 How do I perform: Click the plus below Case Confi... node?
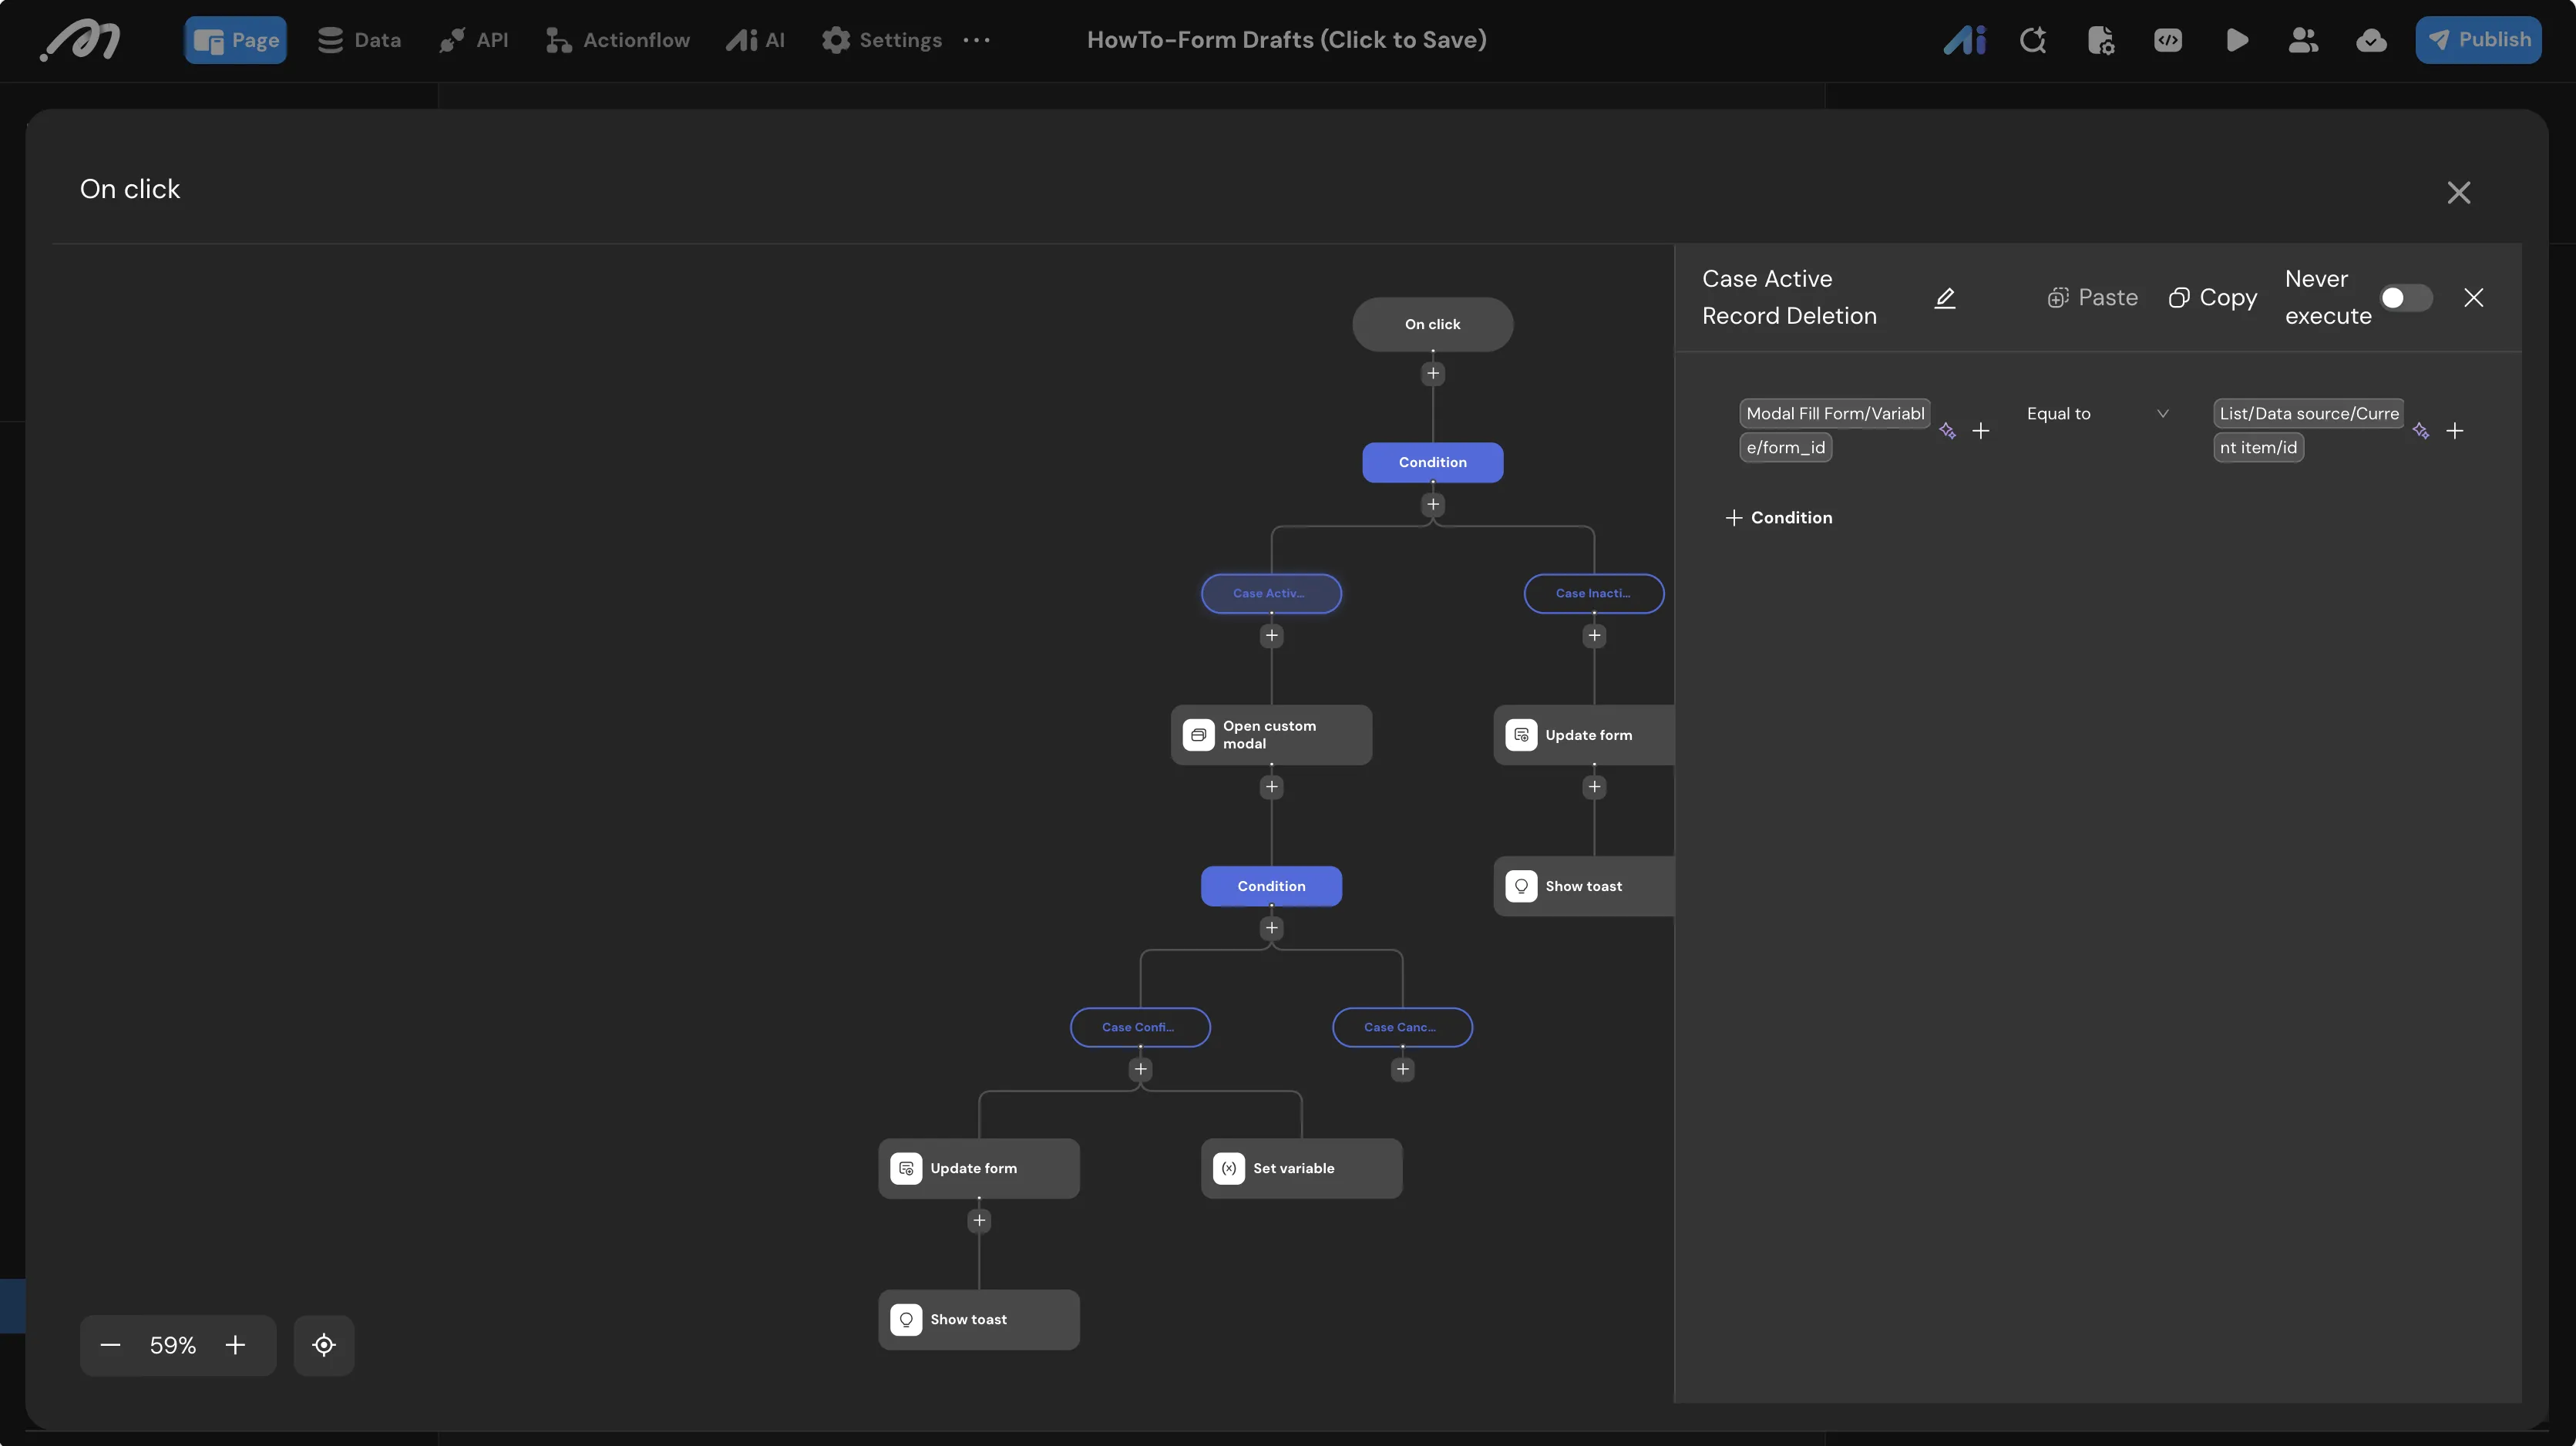coord(1141,1070)
